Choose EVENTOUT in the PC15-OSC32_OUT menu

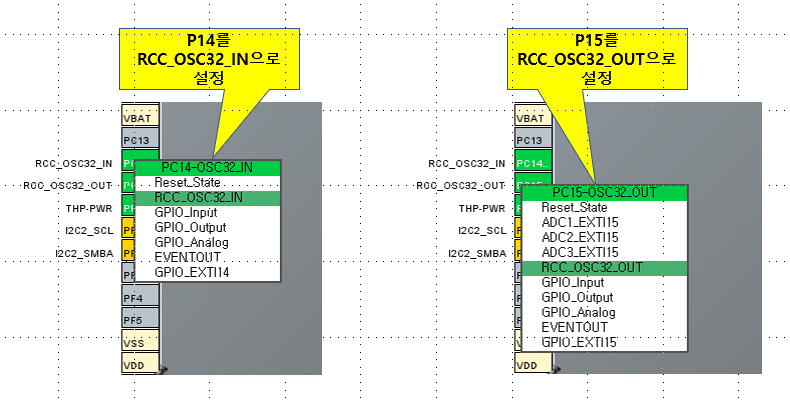pyautogui.click(x=574, y=327)
